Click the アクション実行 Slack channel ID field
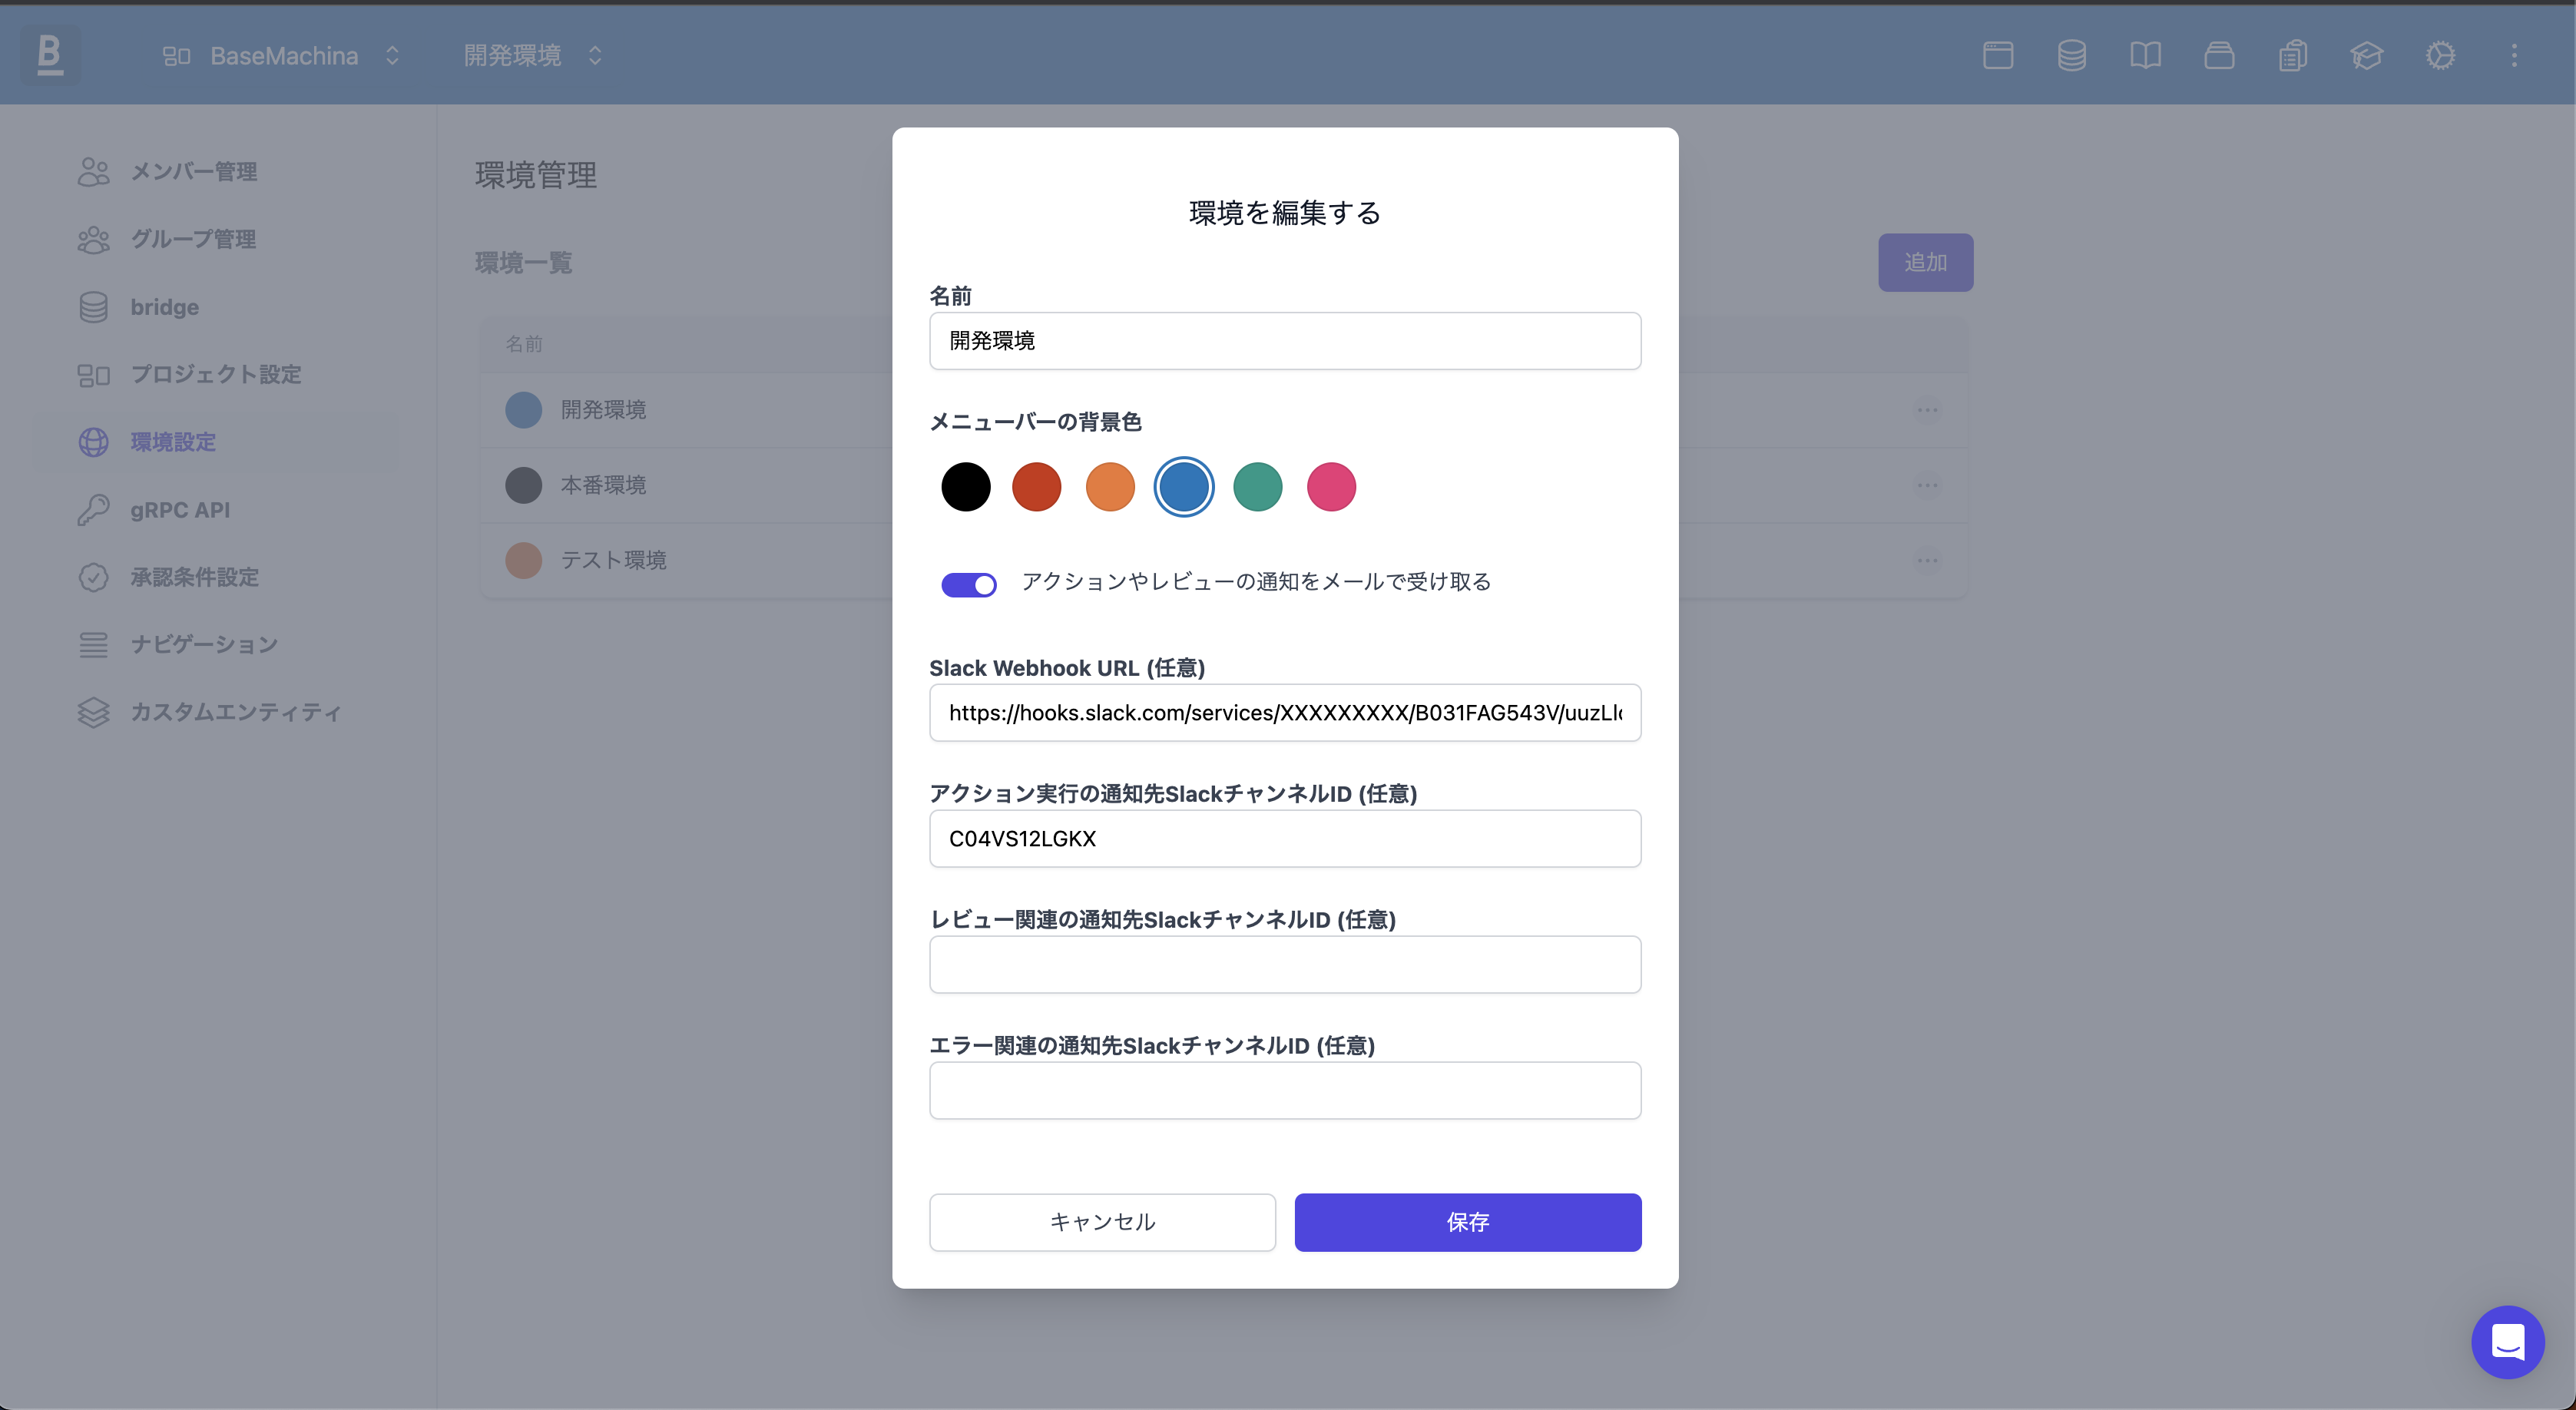 (1284, 839)
